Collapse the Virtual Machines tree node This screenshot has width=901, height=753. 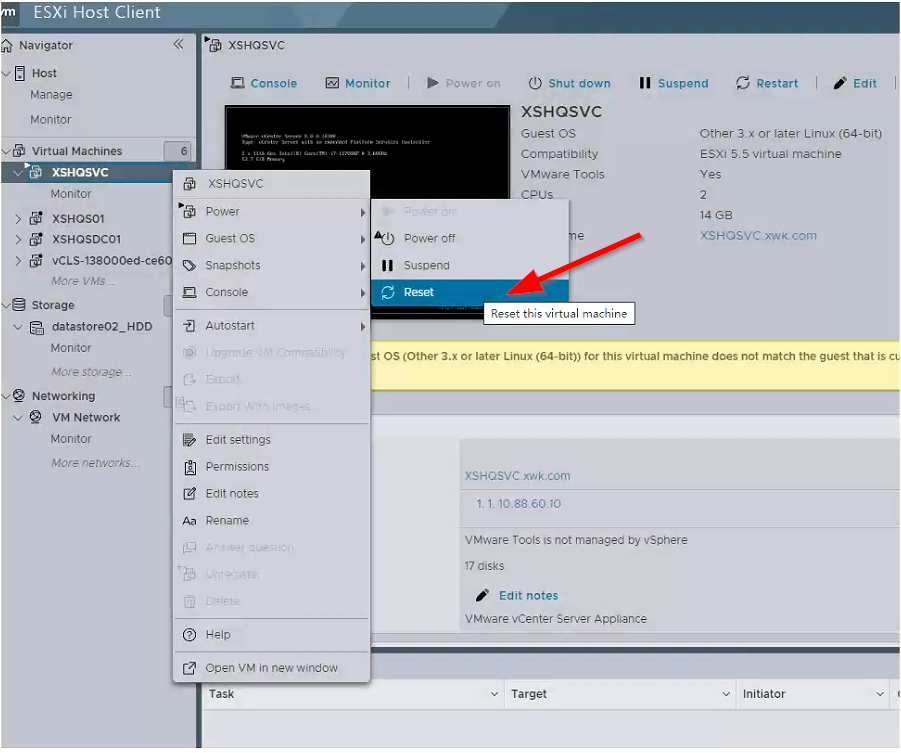(x=6, y=151)
